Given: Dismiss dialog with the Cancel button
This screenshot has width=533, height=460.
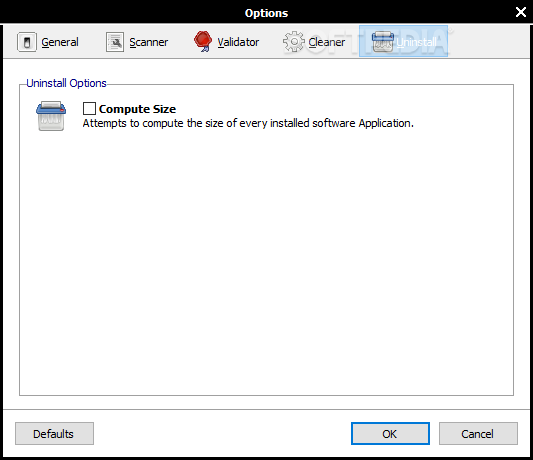Looking at the screenshot, I should [x=478, y=433].
